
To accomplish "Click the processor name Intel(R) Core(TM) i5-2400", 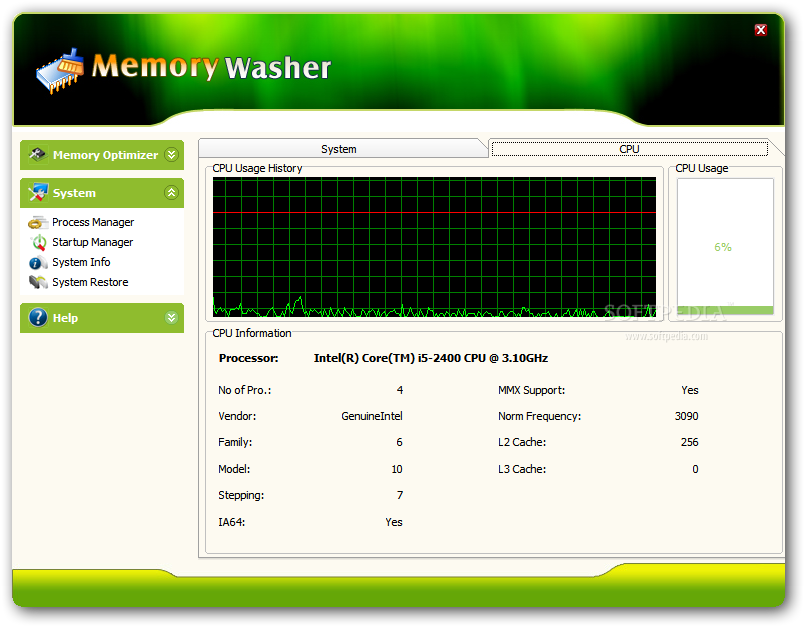I will coord(431,358).
